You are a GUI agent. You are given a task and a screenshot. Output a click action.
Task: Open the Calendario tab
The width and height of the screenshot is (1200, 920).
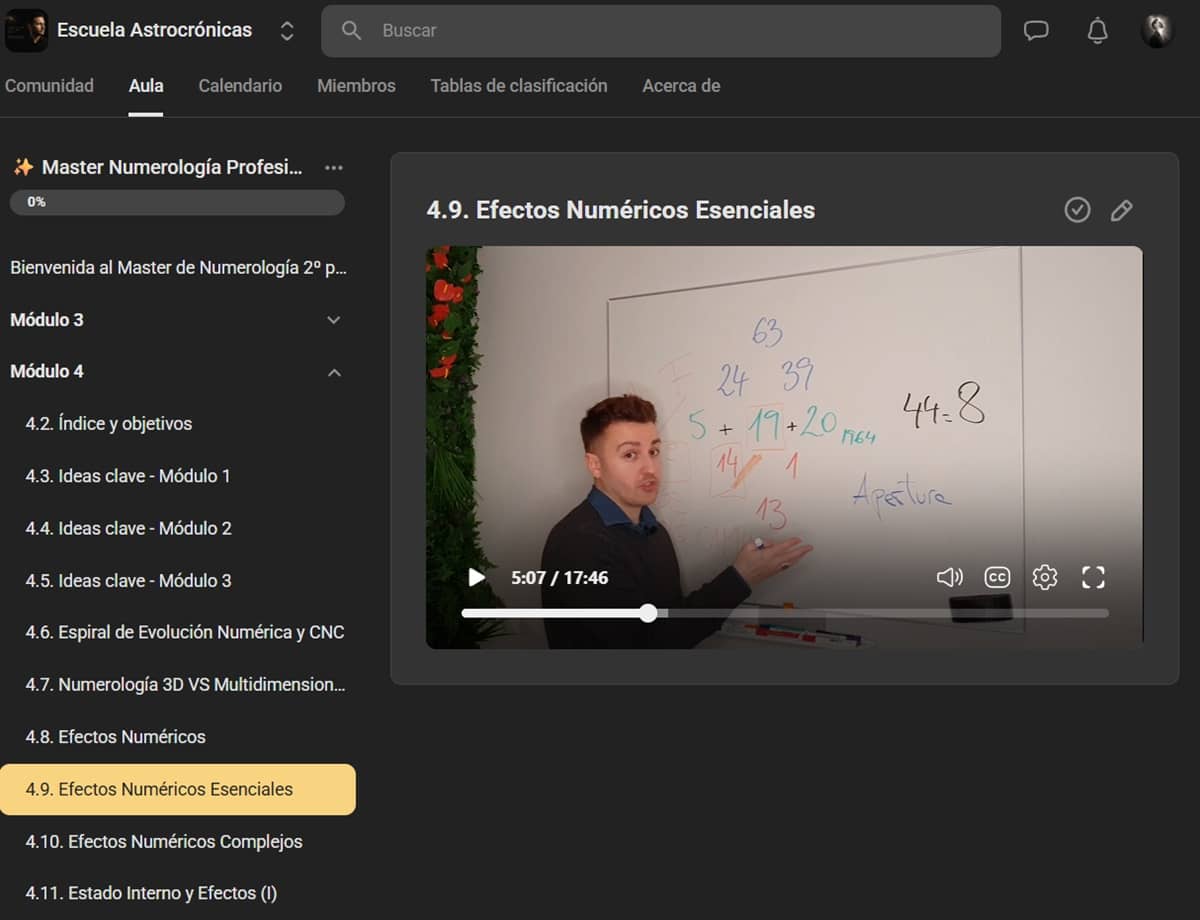pos(240,86)
